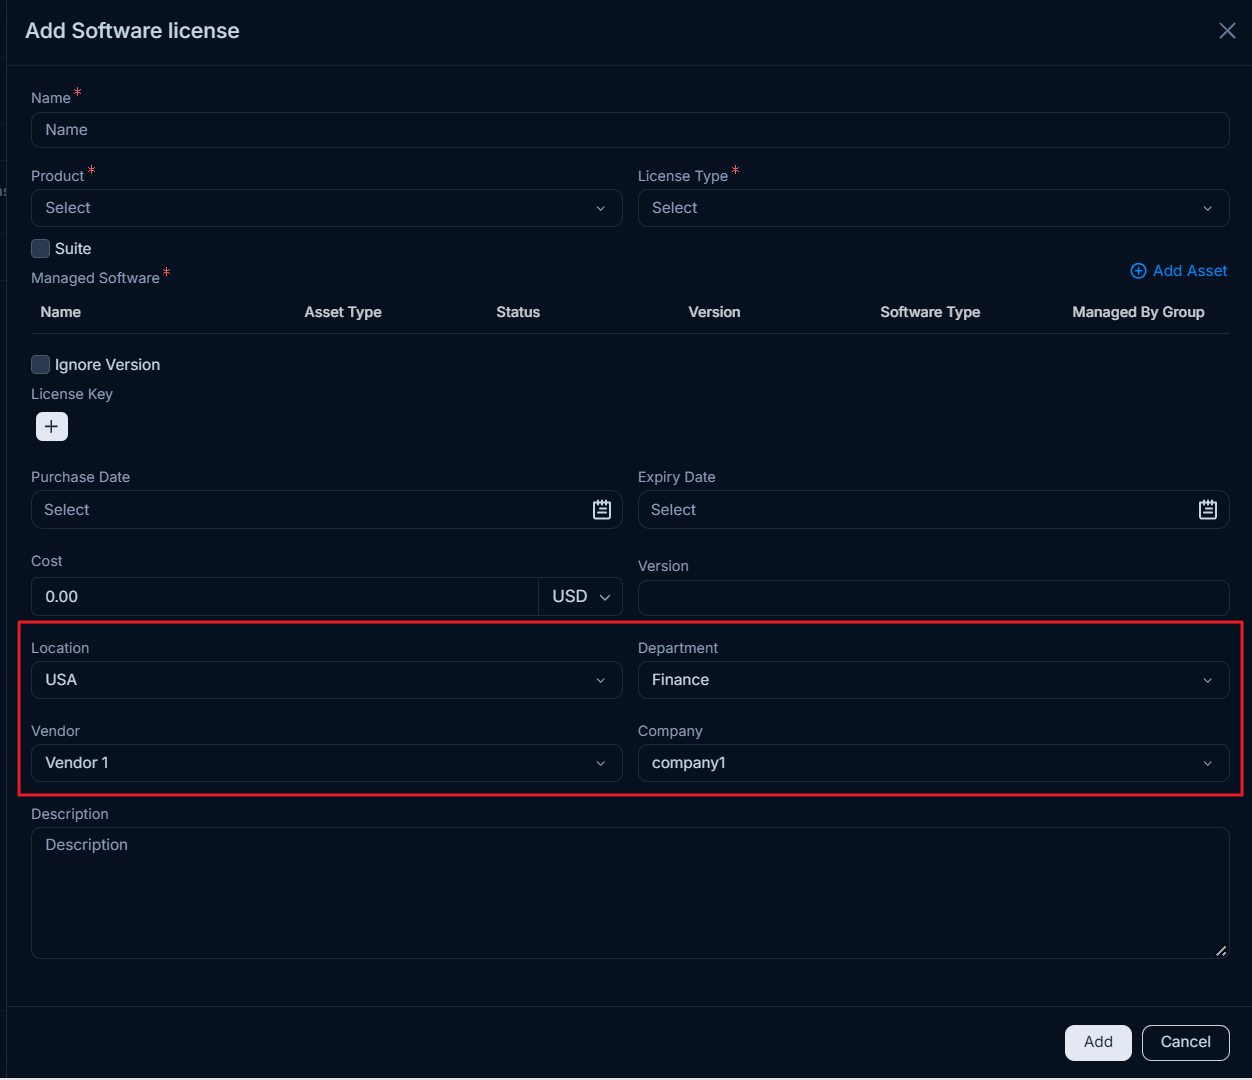
Task: Click the Name input field
Action: click(x=630, y=130)
